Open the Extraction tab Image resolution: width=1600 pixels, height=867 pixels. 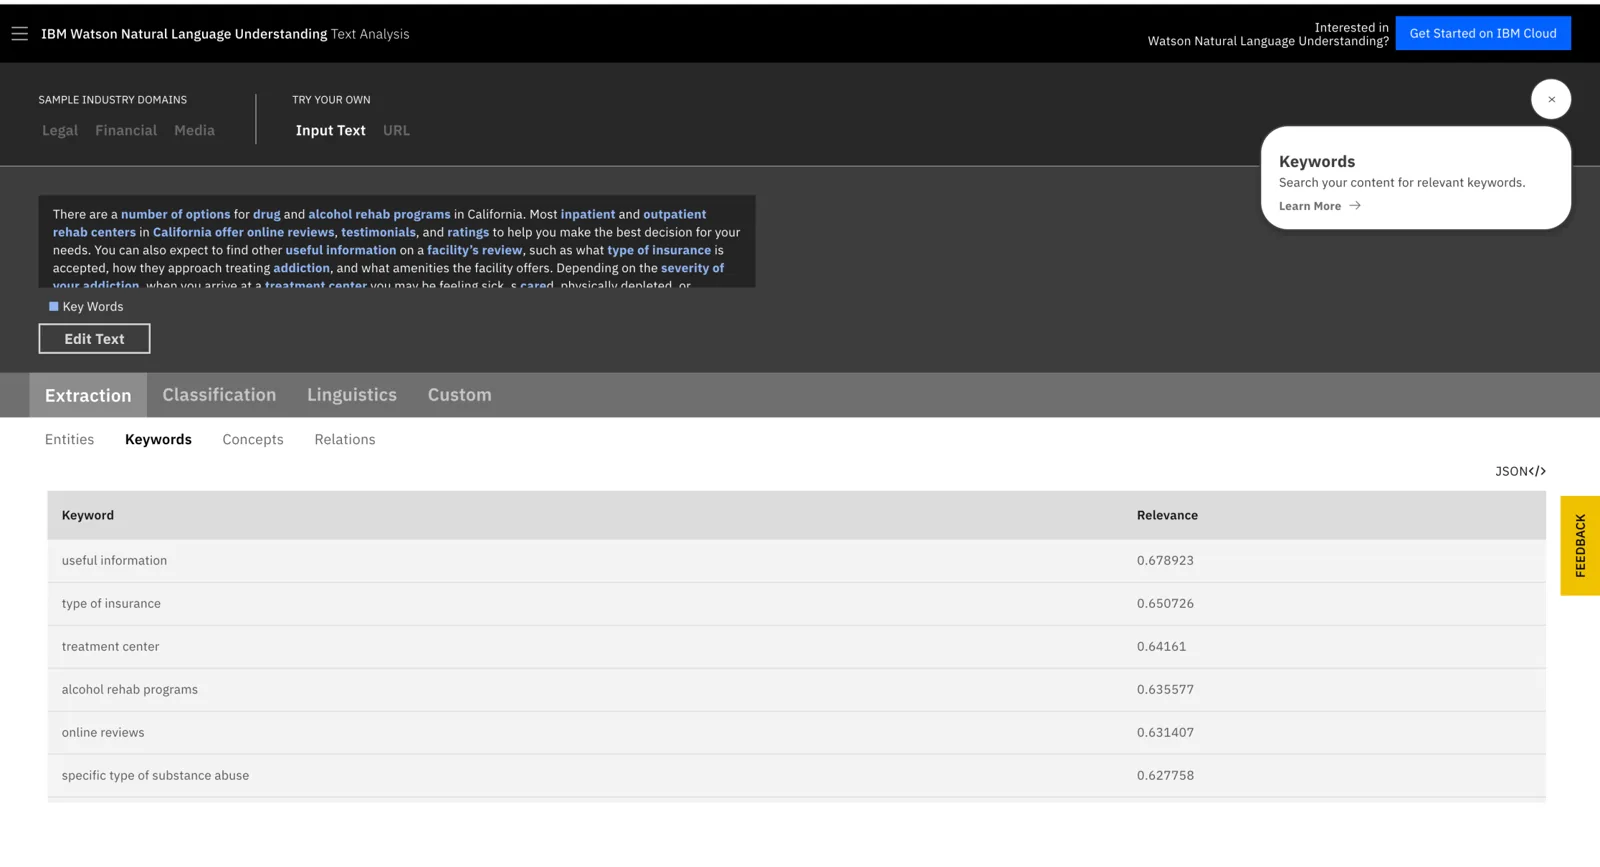(88, 395)
